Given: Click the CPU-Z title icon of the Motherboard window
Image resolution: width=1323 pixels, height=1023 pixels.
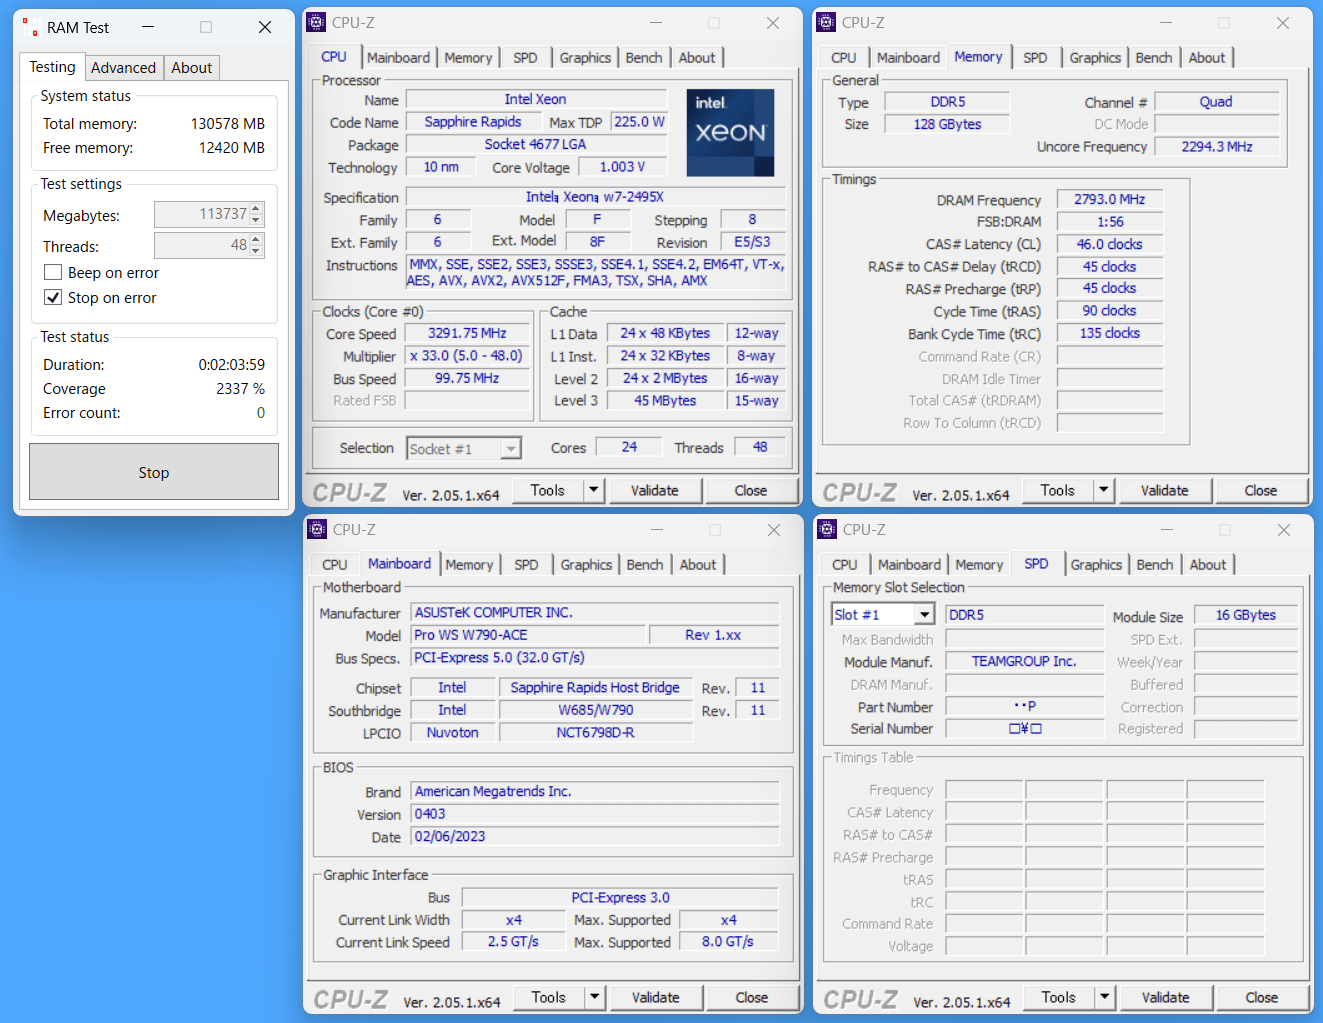Looking at the screenshot, I should click(317, 529).
